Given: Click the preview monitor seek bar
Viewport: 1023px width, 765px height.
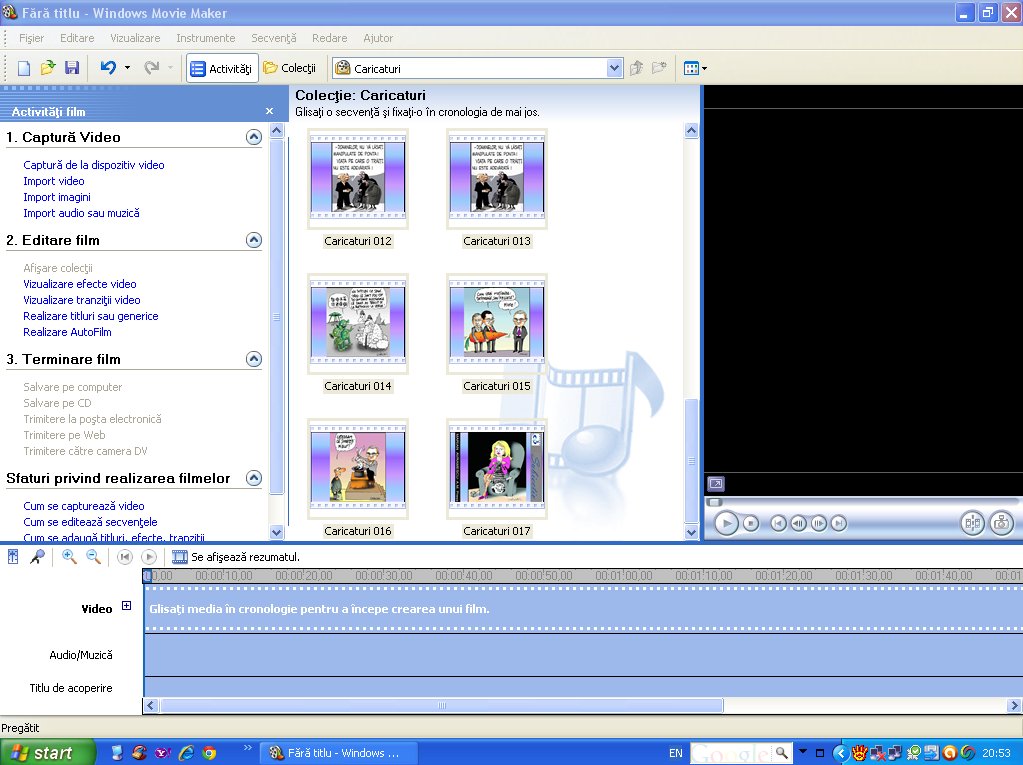Looking at the screenshot, I should [863, 502].
